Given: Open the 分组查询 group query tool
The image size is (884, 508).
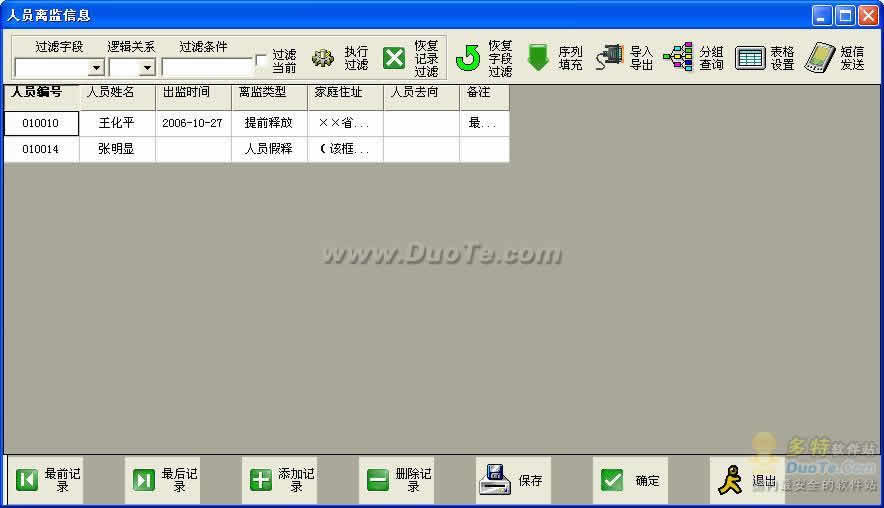Looking at the screenshot, I should [677, 58].
